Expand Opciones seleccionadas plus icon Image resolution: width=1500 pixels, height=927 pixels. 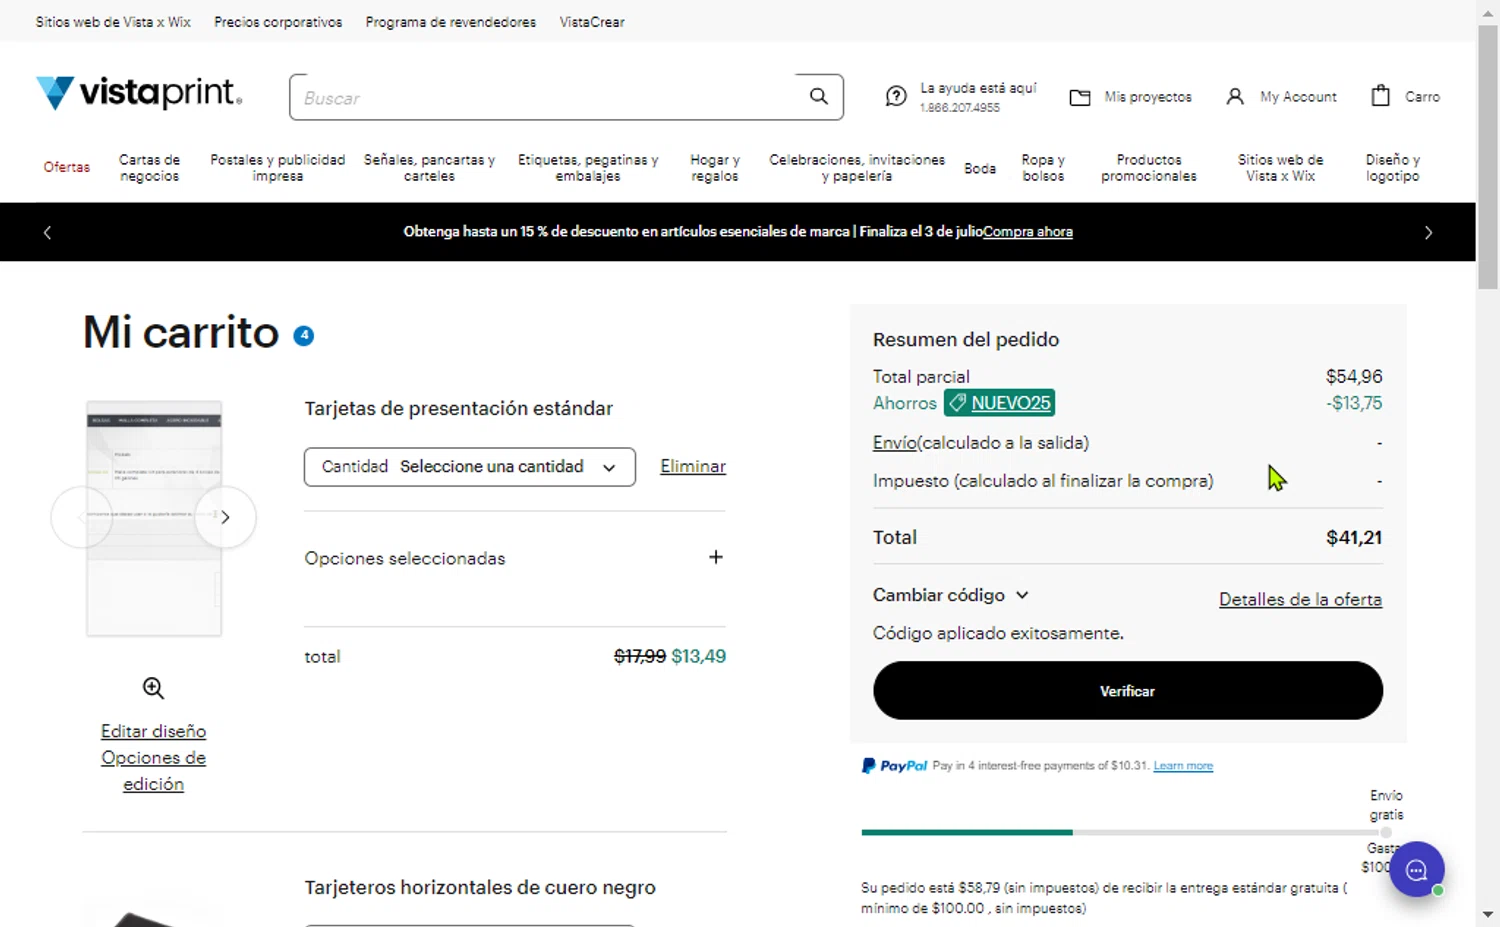click(x=716, y=557)
